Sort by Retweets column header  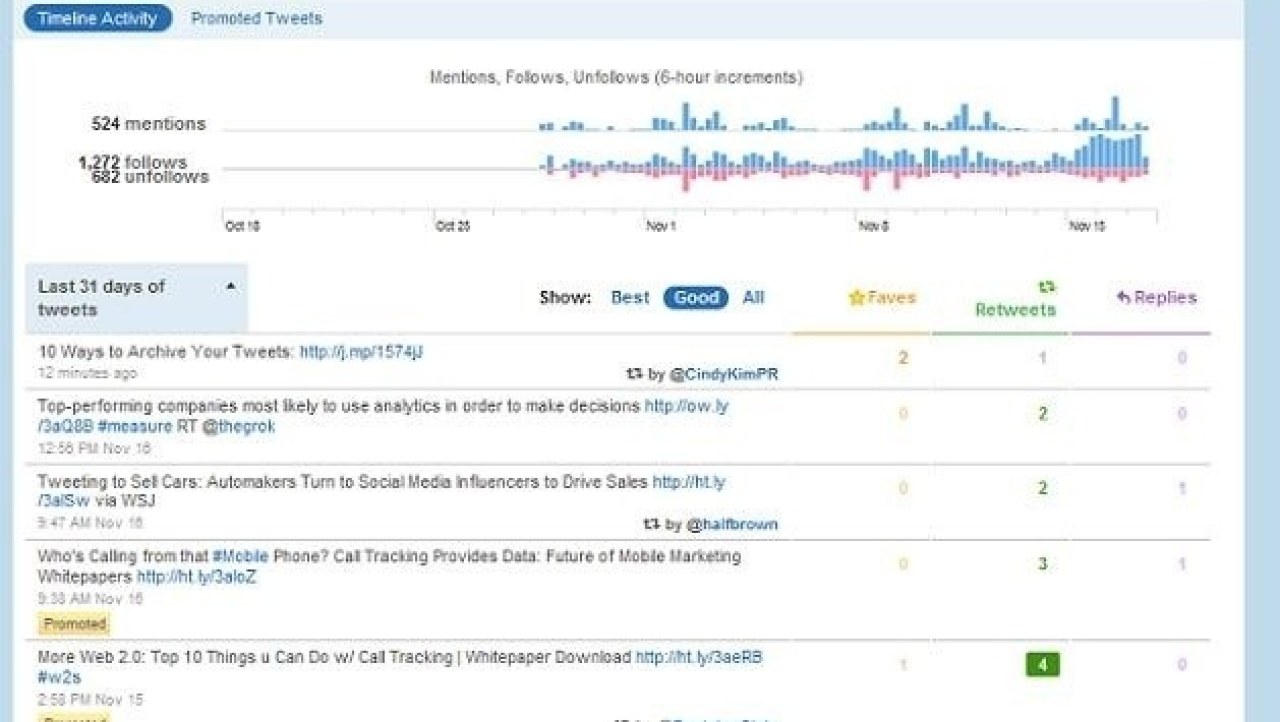[1015, 309]
